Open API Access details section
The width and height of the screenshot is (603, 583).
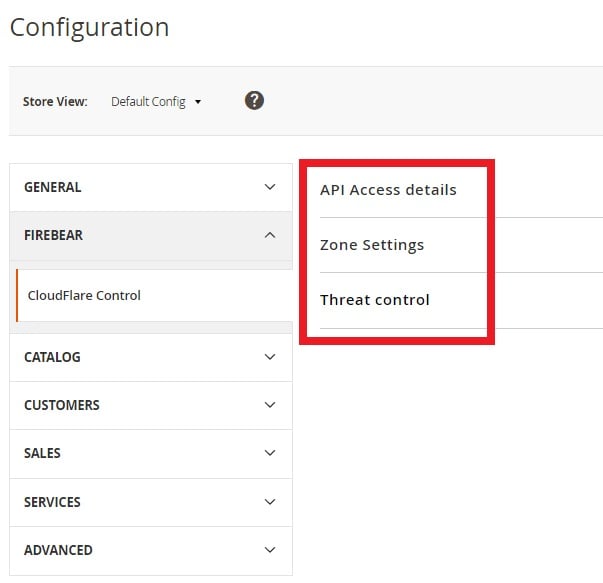(x=388, y=190)
